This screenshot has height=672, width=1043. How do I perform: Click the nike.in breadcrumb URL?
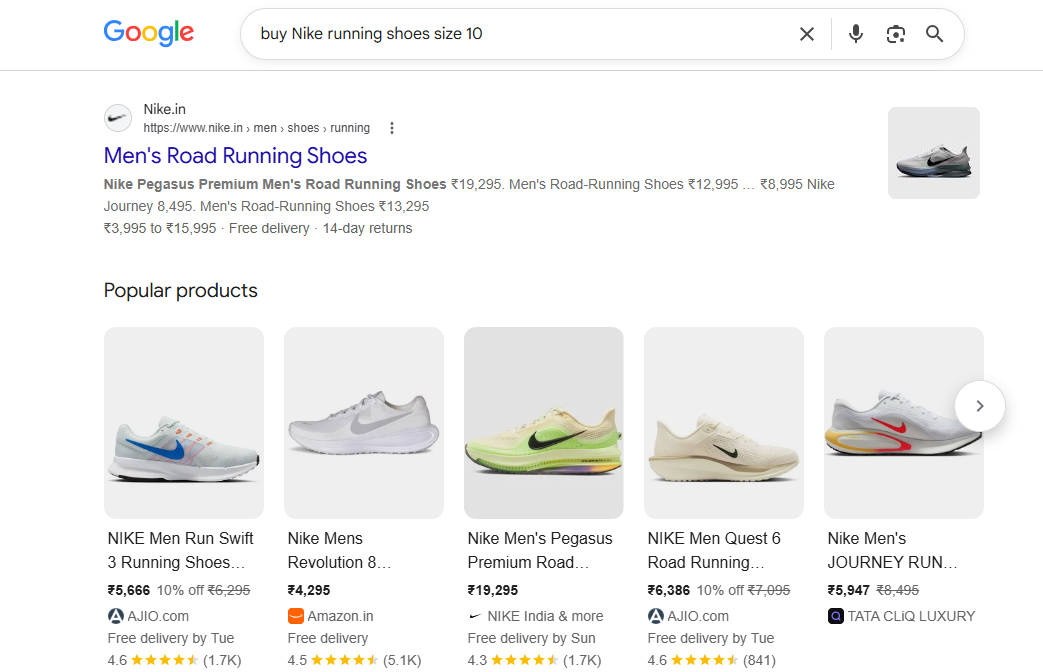click(256, 128)
